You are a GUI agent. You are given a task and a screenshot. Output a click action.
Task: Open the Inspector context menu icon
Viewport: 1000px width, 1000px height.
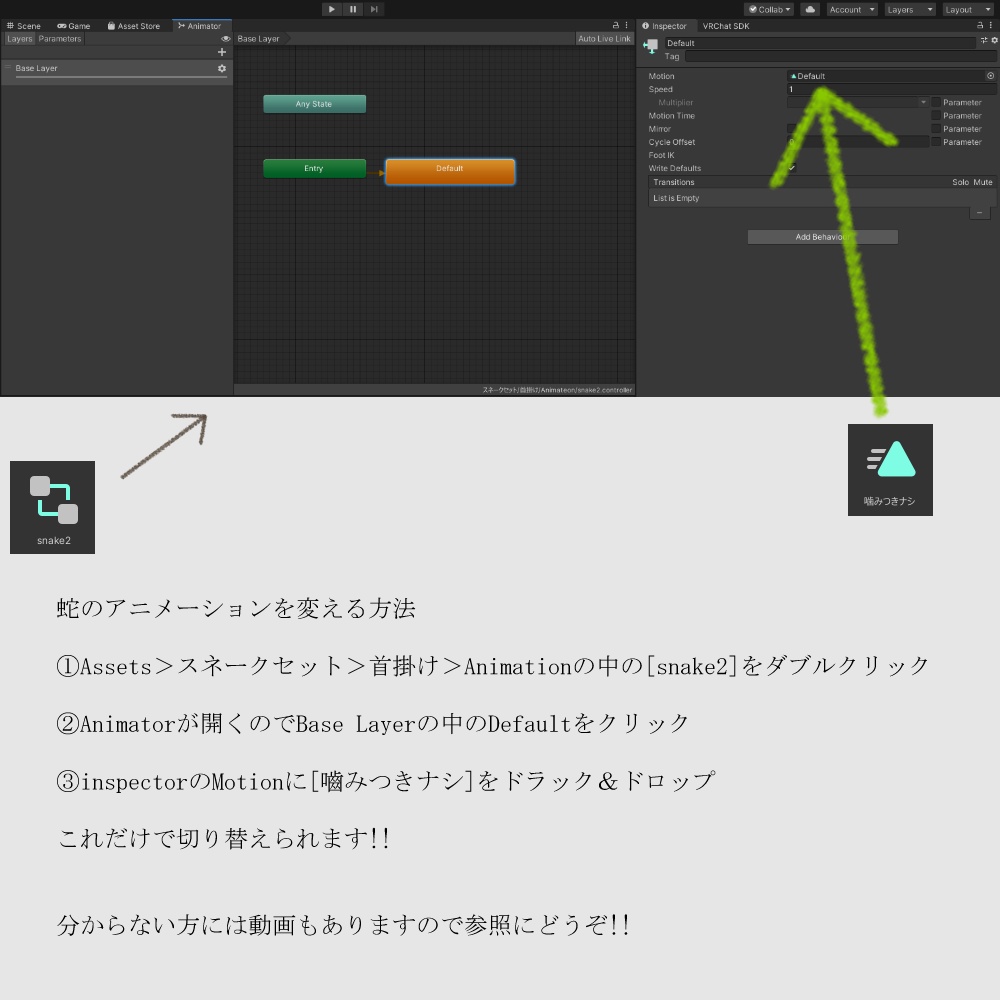coord(991,24)
